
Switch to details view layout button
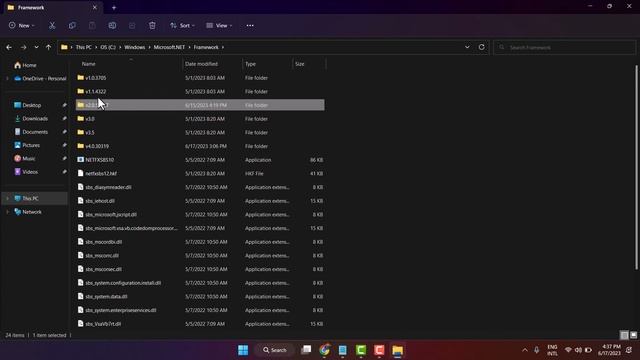click(624, 335)
